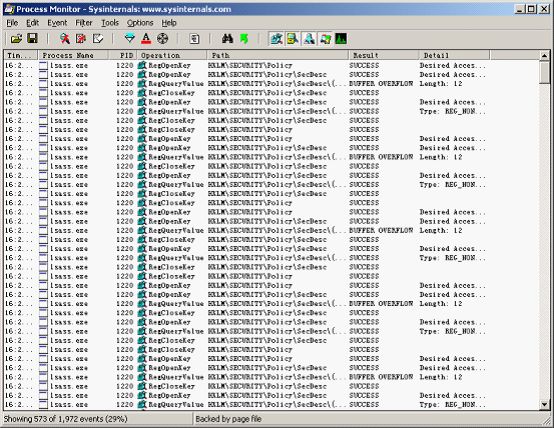The image size is (554, 428).
Task: Toggle Show Registry Activity button
Action: (x=276, y=39)
